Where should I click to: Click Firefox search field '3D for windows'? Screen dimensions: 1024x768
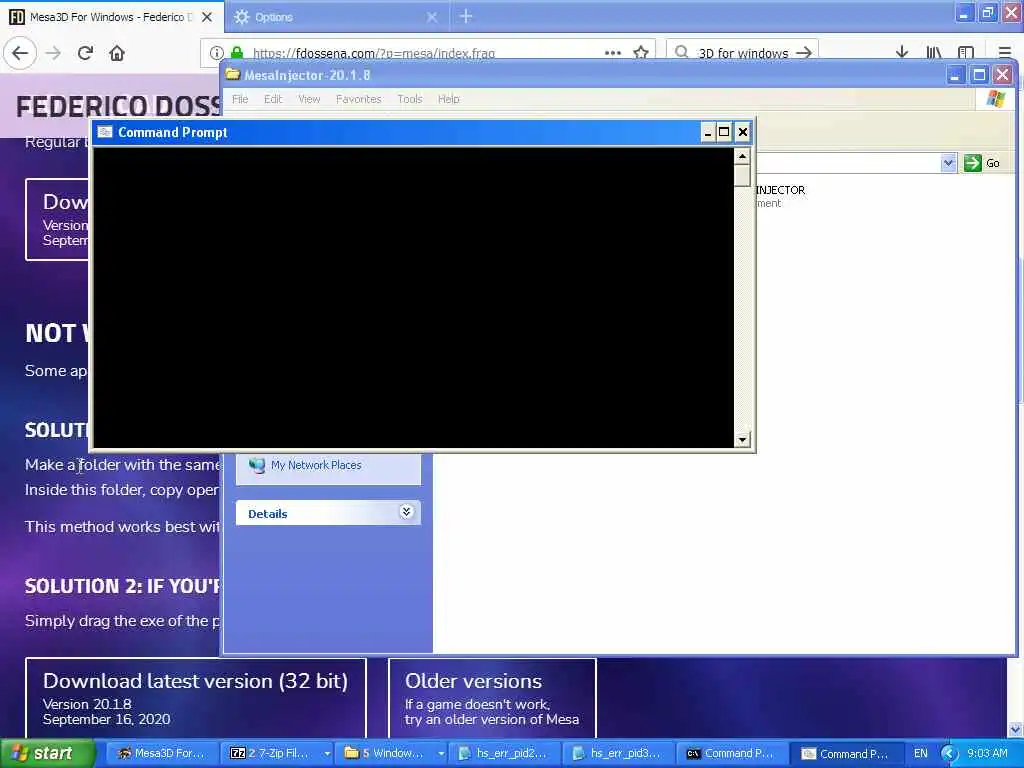(742, 53)
